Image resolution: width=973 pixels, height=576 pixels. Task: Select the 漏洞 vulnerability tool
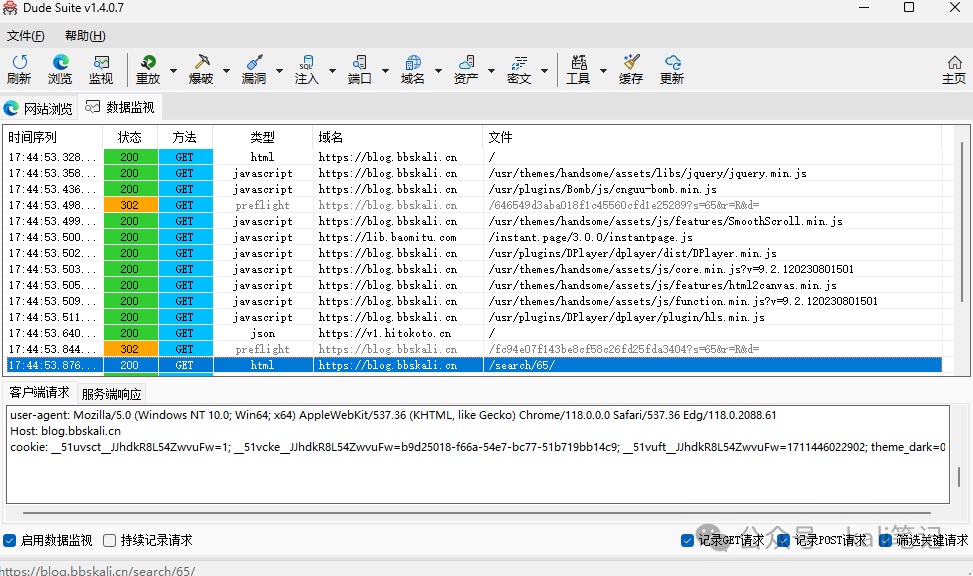pos(254,69)
